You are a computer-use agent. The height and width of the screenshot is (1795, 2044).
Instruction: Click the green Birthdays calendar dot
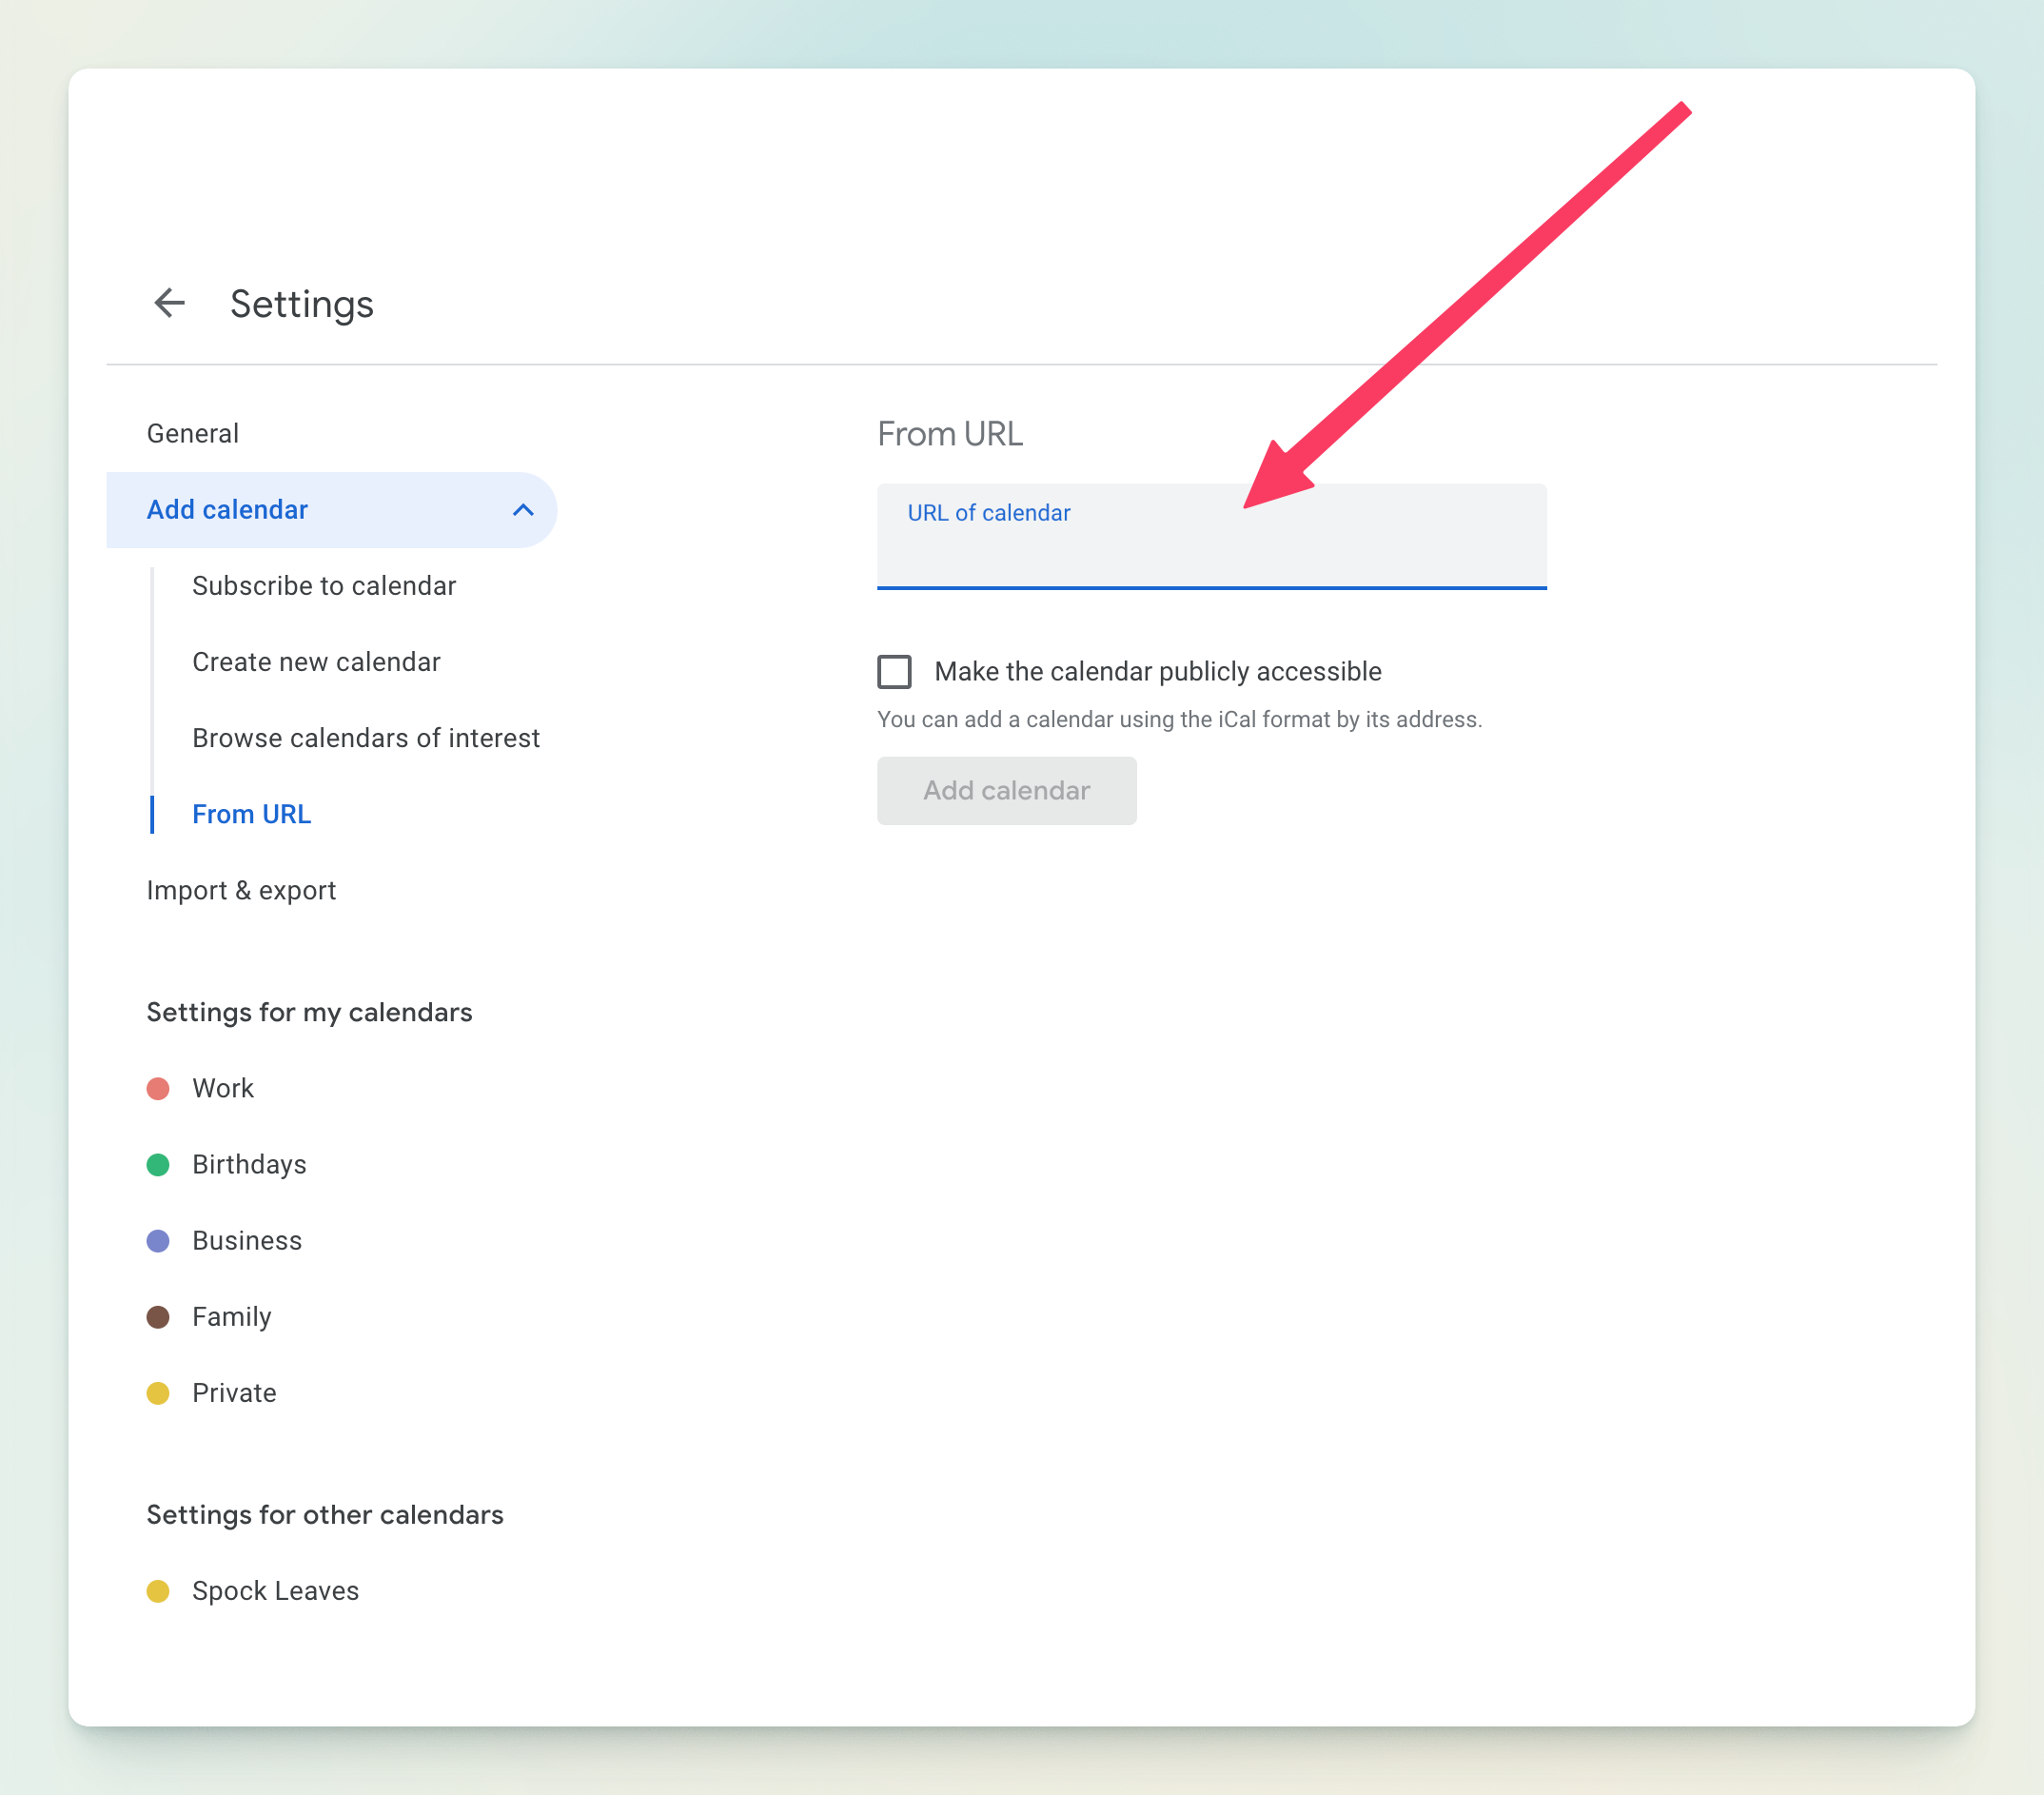click(158, 1164)
